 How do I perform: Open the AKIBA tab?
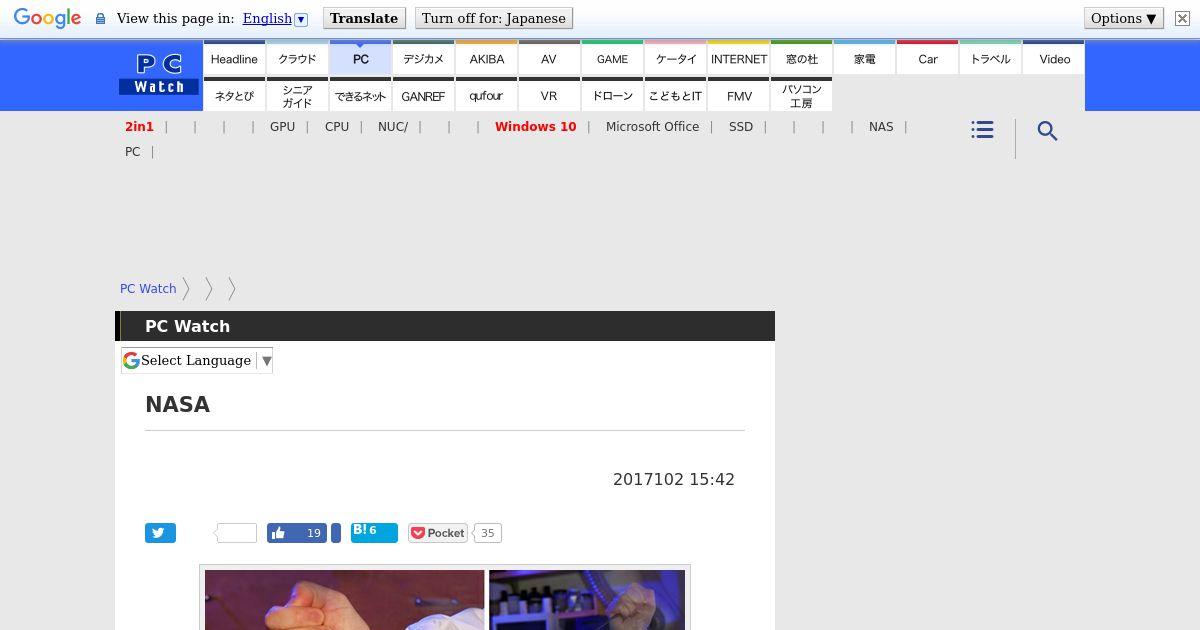[486, 59]
